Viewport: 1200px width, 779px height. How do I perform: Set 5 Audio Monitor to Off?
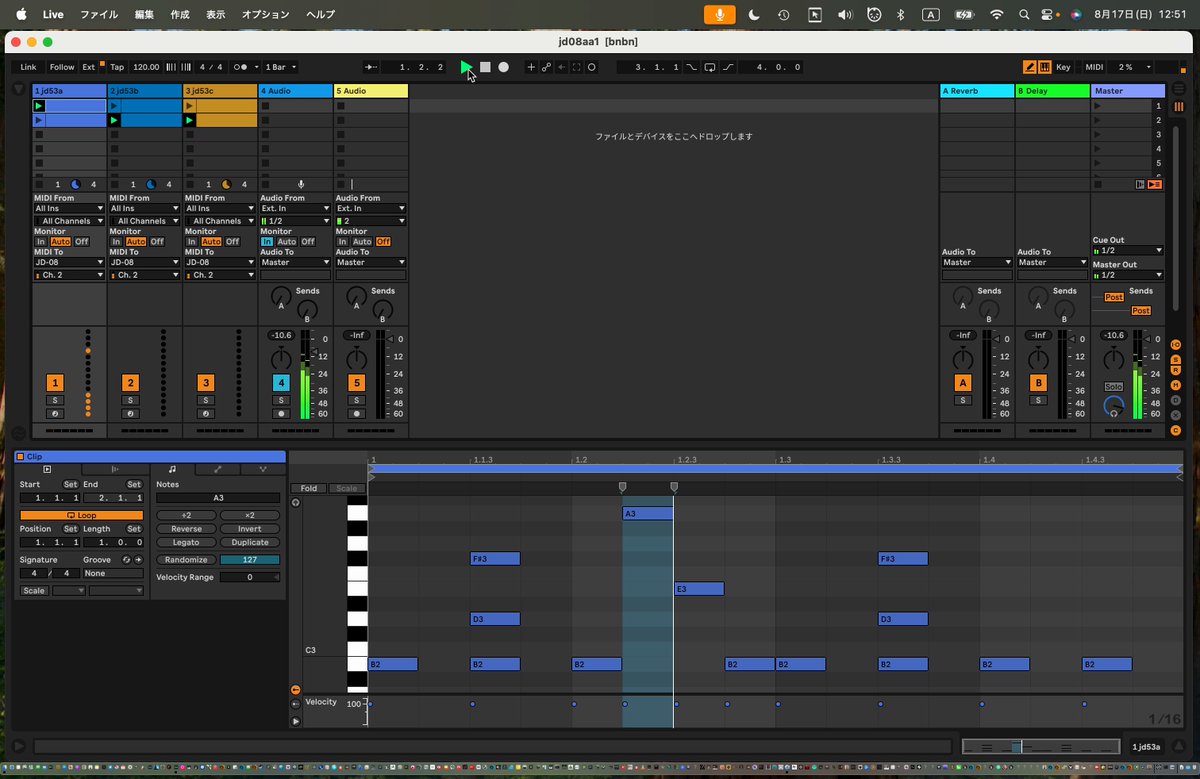[383, 242]
